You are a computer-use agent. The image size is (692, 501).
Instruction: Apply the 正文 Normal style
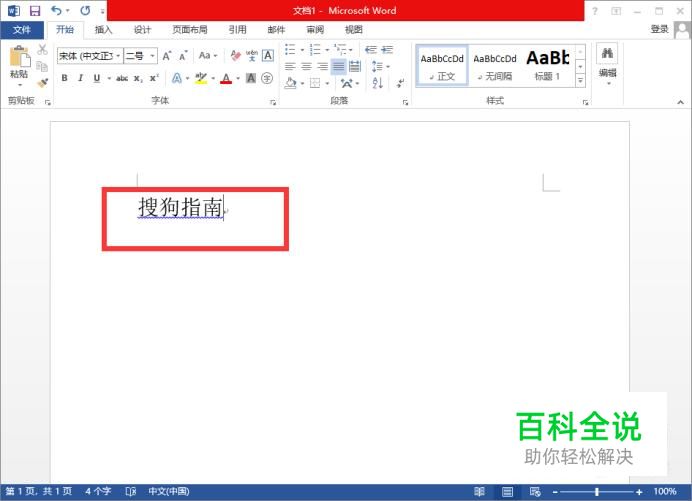pos(442,66)
